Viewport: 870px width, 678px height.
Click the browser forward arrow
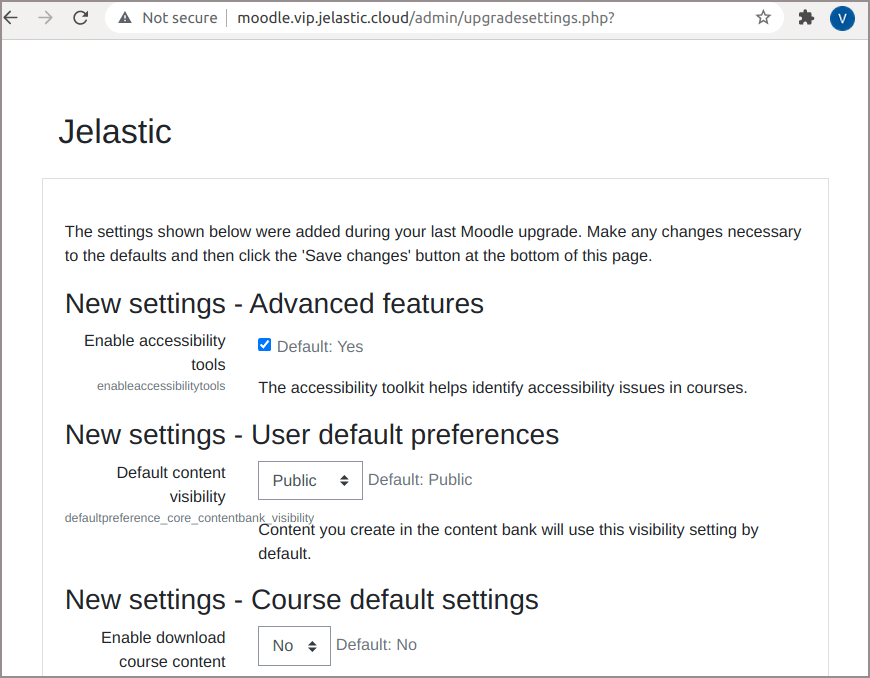click(x=45, y=18)
